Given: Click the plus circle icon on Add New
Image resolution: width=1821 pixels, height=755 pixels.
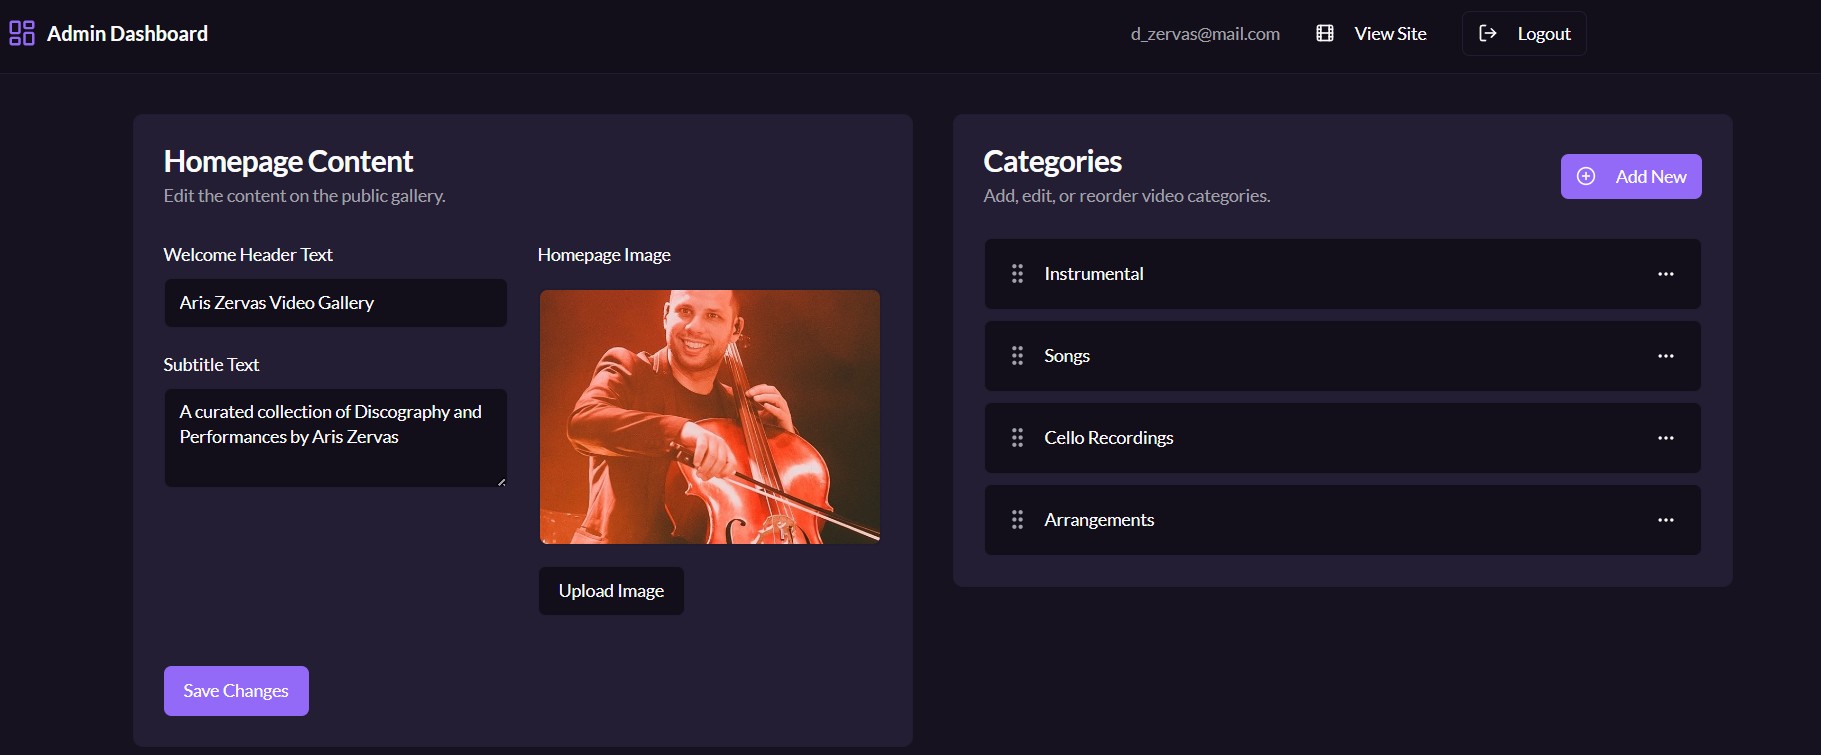Looking at the screenshot, I should tap(1586, 176).
